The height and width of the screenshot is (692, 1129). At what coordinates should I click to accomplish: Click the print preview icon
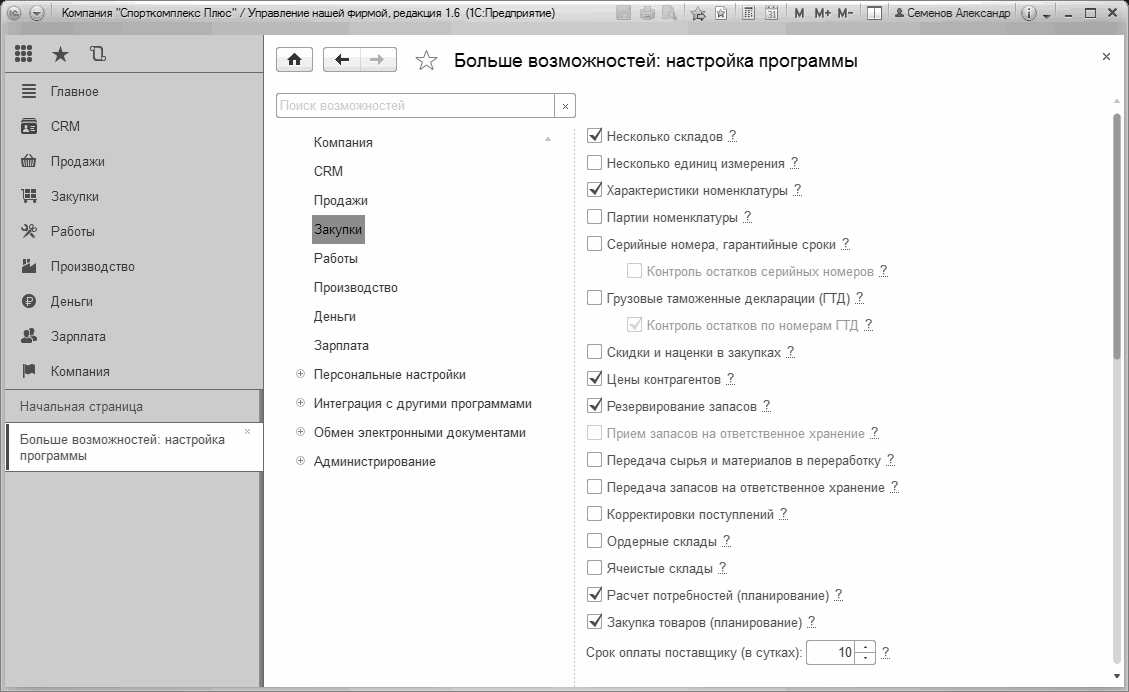(669, 13)
